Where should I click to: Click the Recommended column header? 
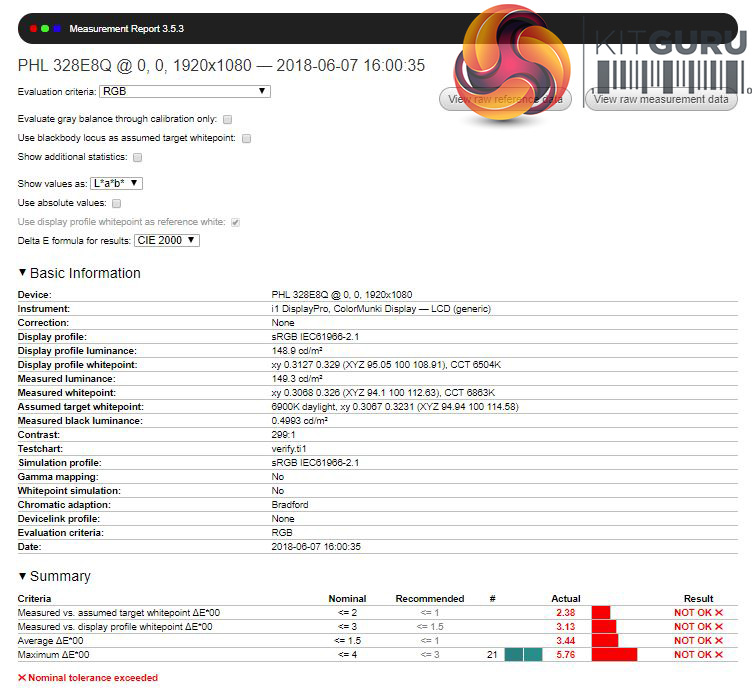[x=430, y=599]
